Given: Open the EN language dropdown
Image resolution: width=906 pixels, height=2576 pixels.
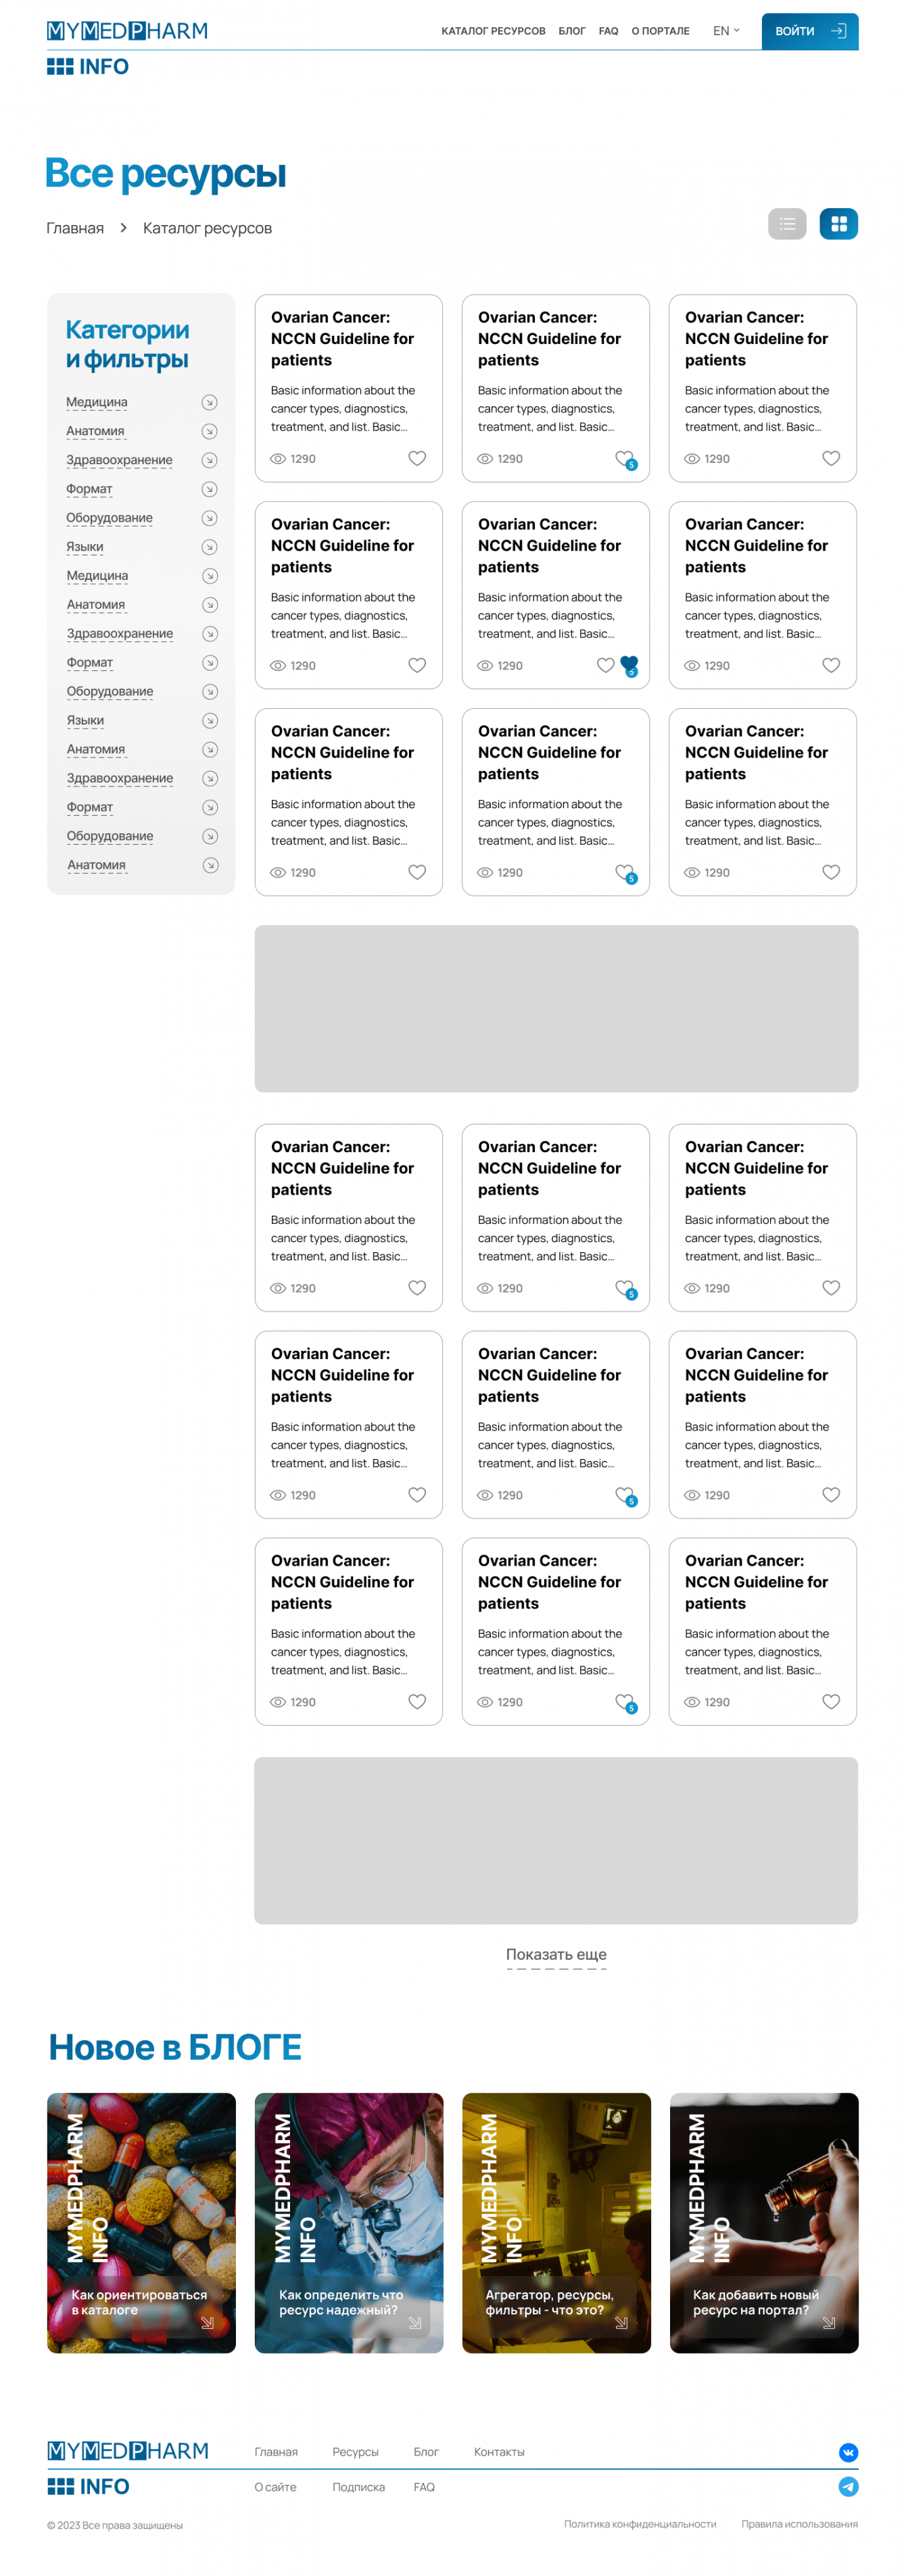Looking at the screenshot, I should pyautogui.click(x=726, y=31).
